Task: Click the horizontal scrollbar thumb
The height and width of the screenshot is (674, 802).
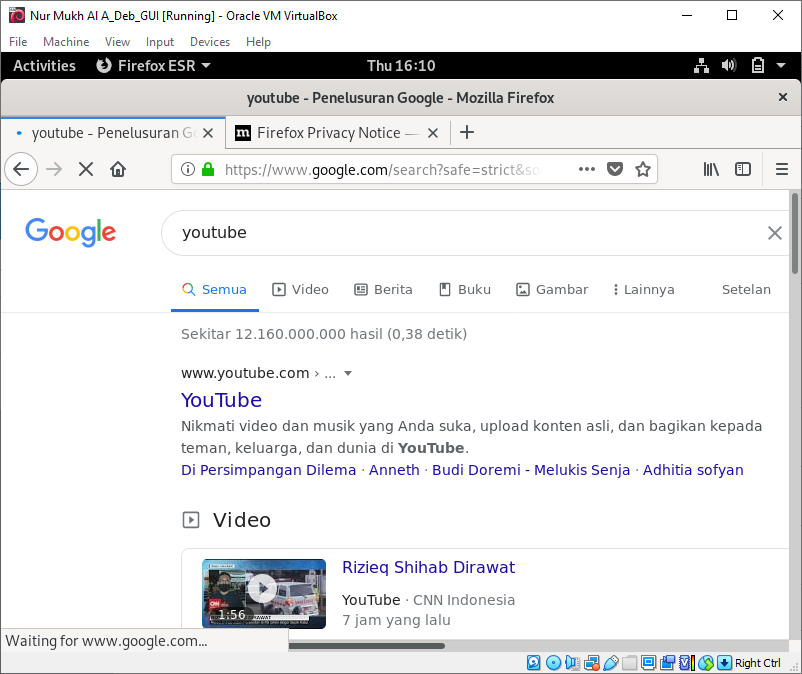Action: (367, 646)
